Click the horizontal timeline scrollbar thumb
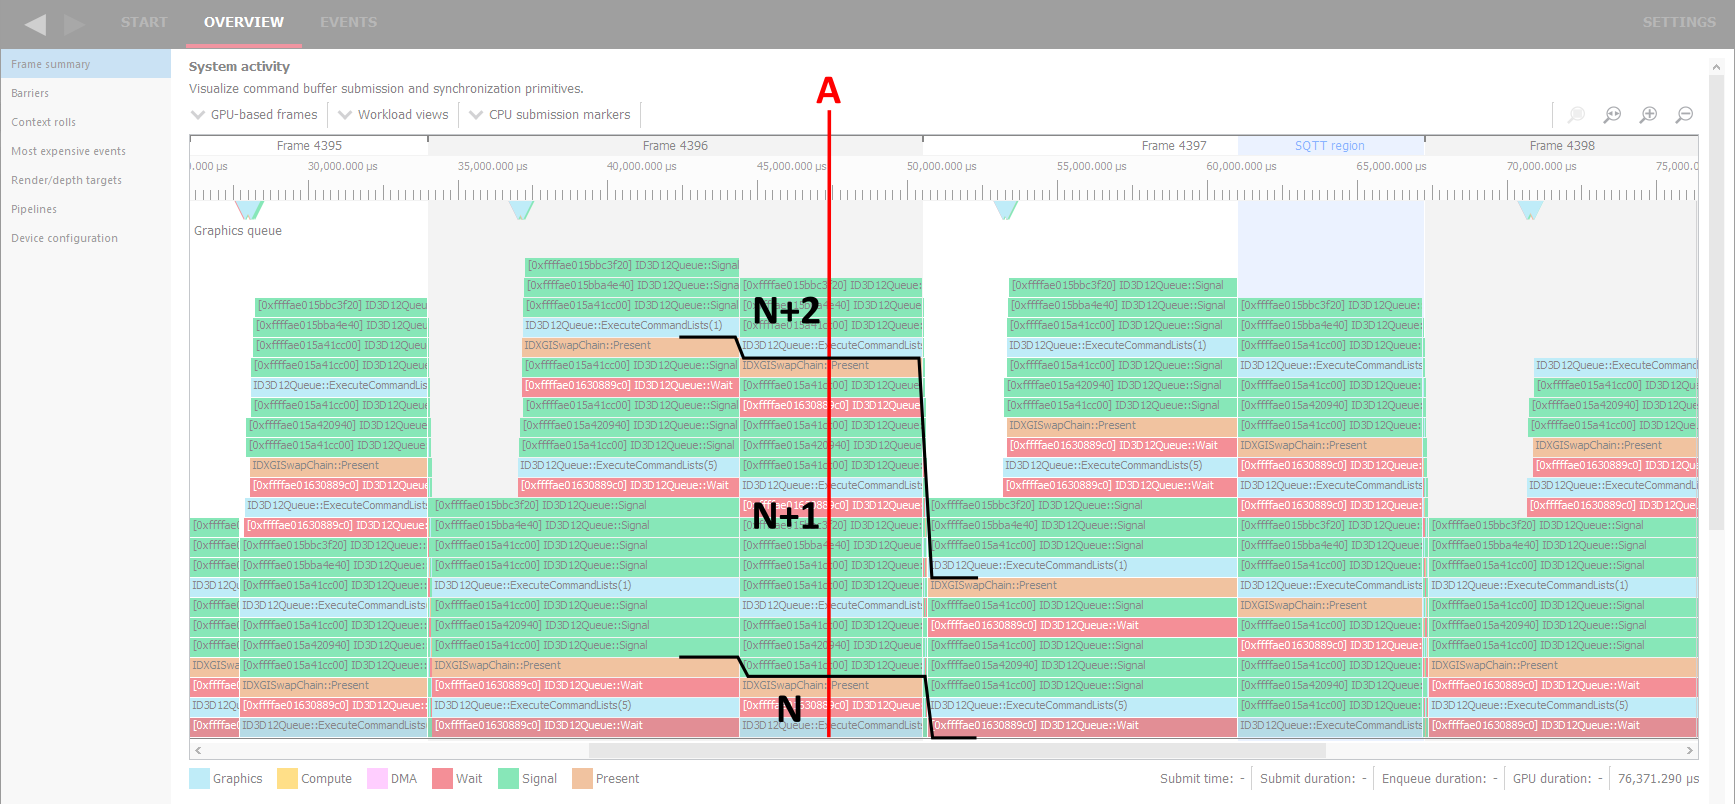The height and width of the screenshot is (804, 1735). [x=956, y=750]
